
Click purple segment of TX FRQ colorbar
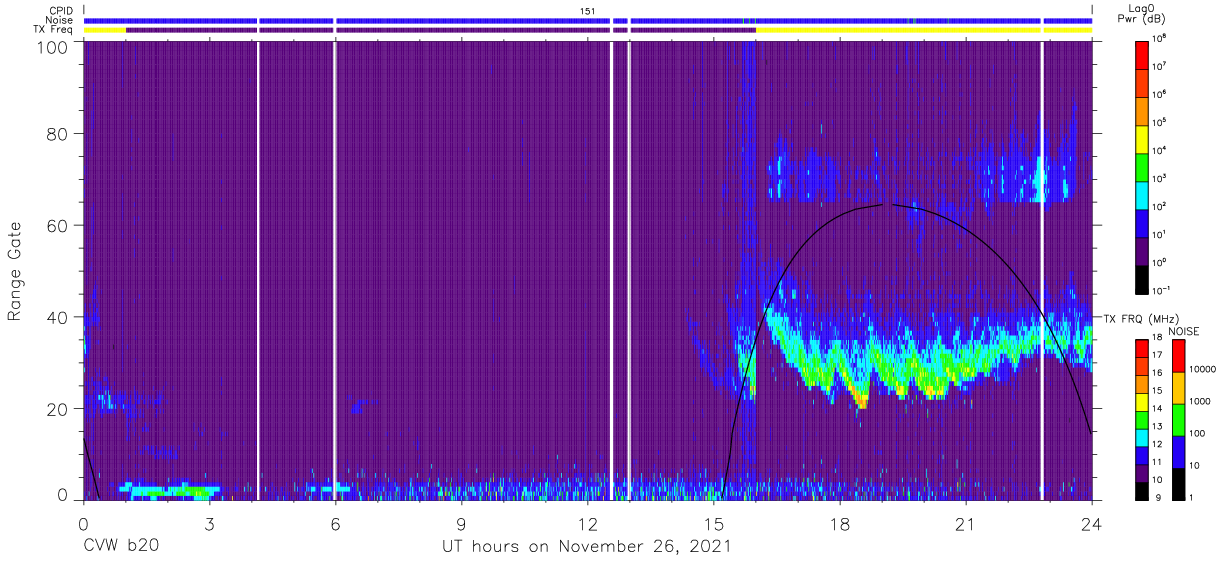[1142, 472]
